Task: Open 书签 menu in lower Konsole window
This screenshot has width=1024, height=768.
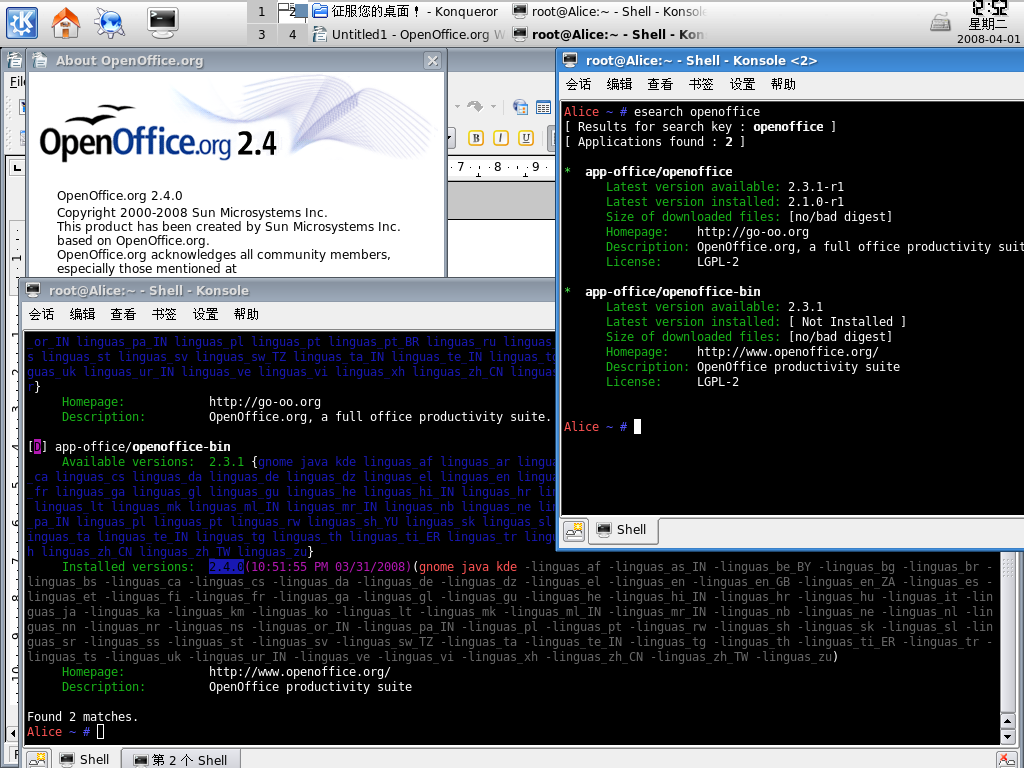Action: (x=164, y=314)
